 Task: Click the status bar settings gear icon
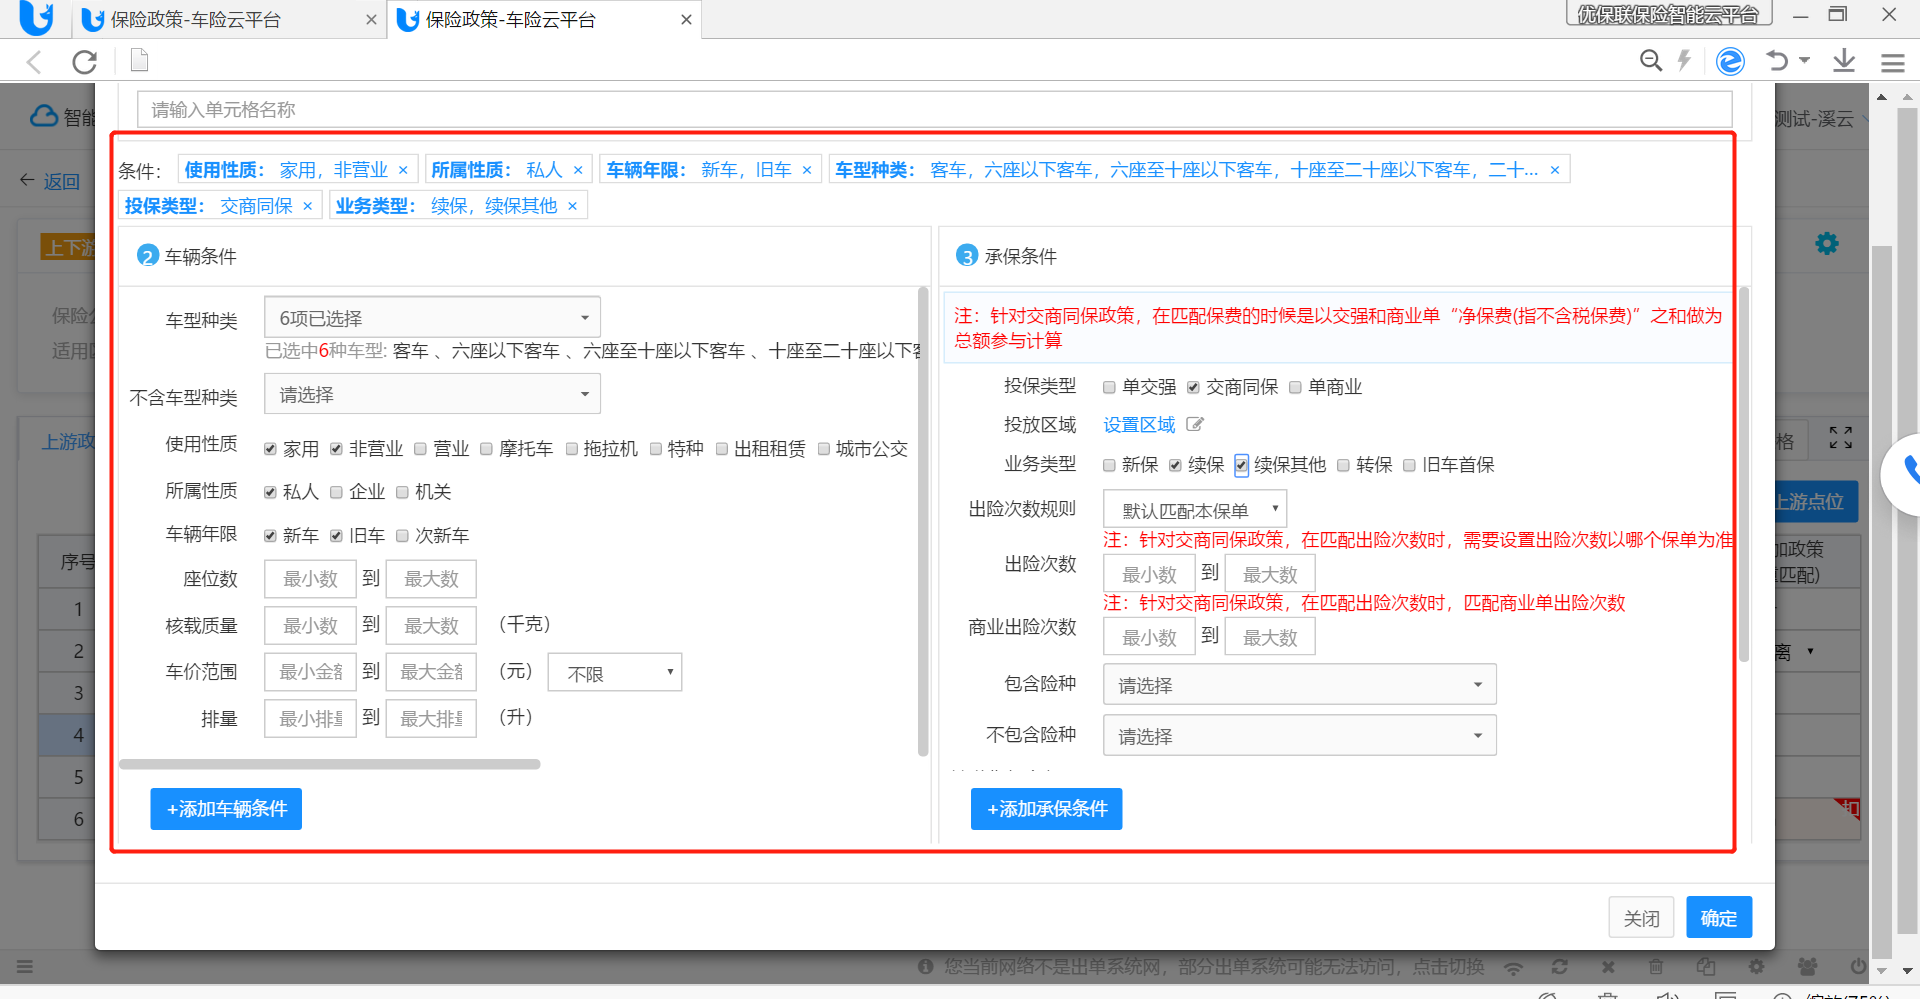[1757, 967]
